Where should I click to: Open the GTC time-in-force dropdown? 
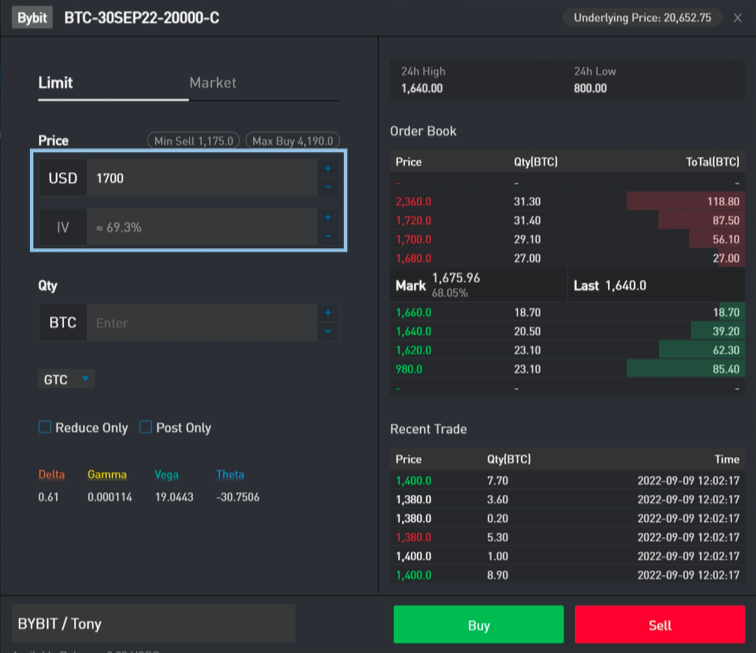click(67, 379)
